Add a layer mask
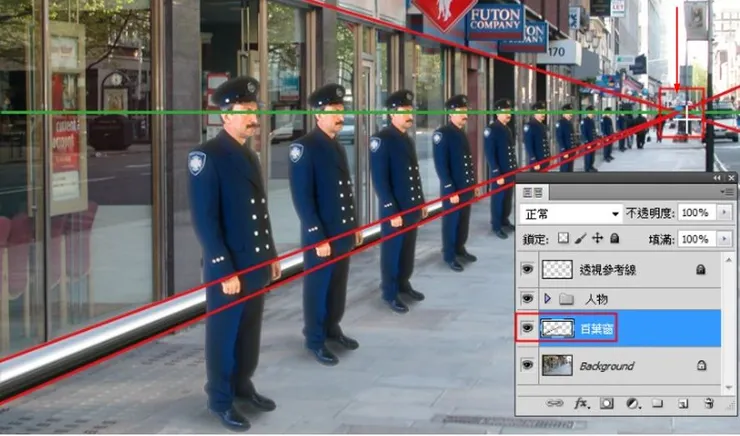The image size is (740, 436). pos(607,403)
